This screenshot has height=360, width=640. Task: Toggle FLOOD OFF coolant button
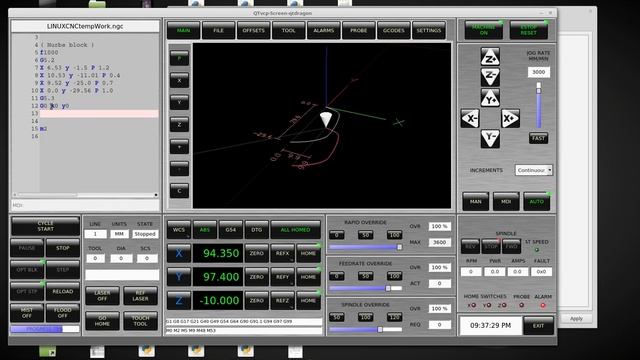pyautogui.click(x=62, y=313)
